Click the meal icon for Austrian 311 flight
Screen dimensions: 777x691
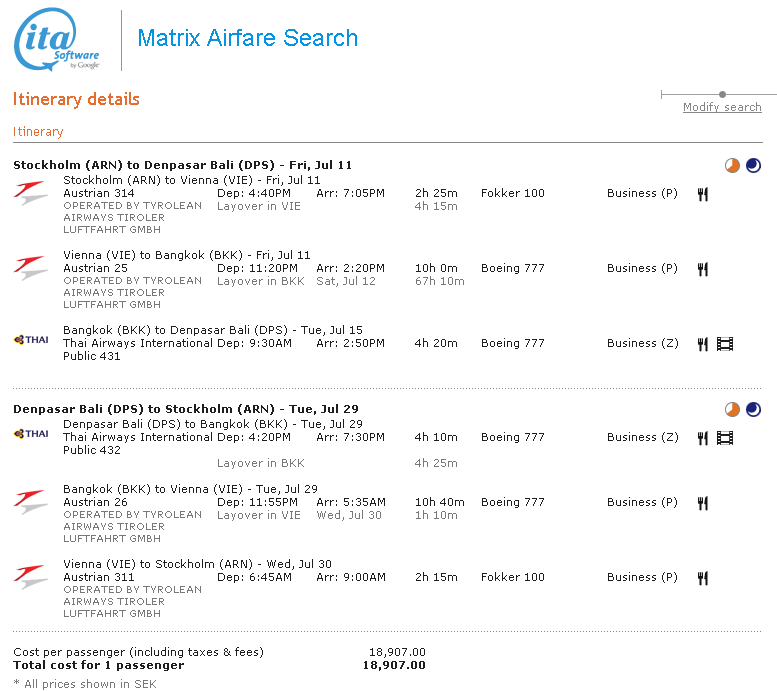pyautogui.click(x=703, y=578)
